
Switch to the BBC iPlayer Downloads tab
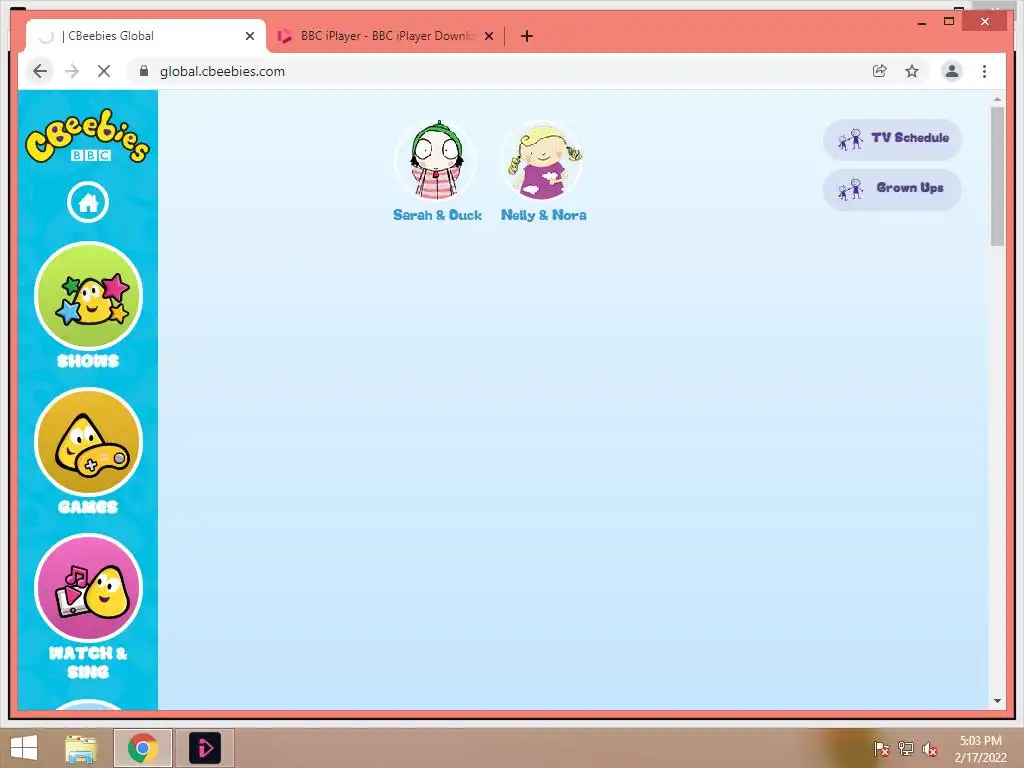[385, 36]
